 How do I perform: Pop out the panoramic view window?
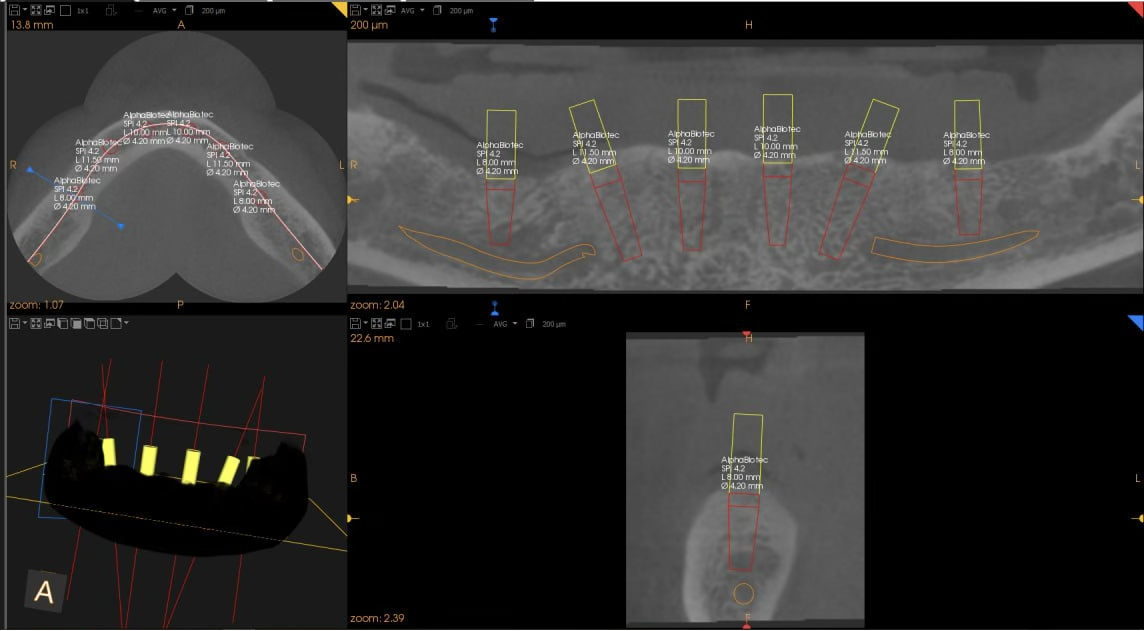coord(390,10)
